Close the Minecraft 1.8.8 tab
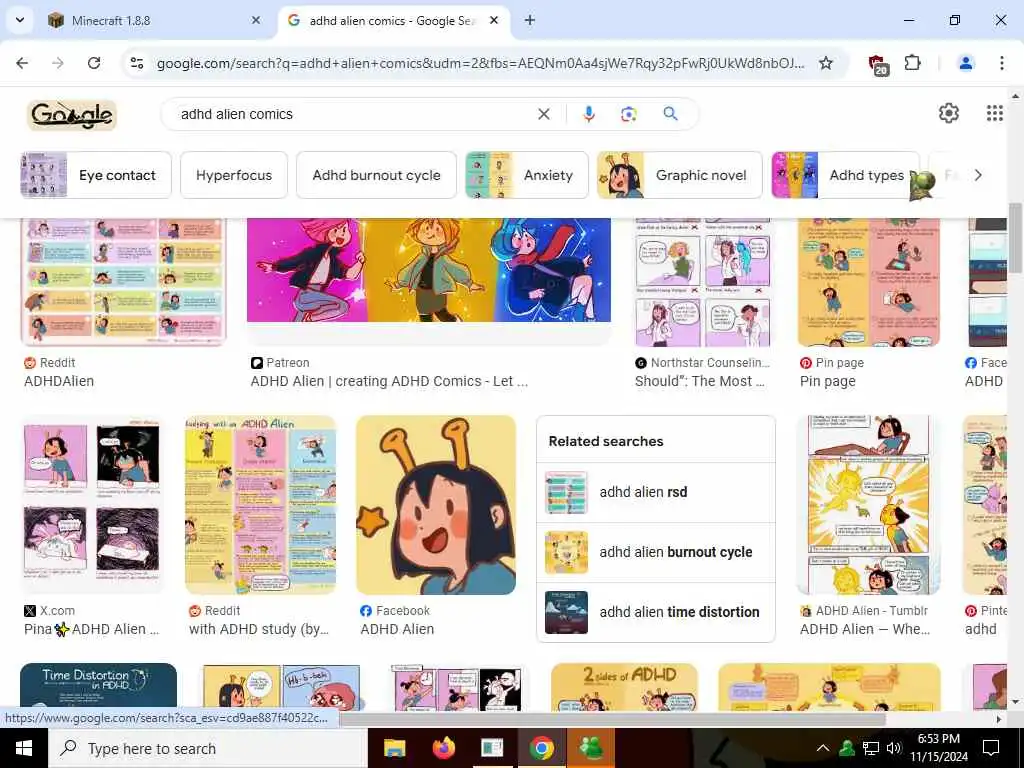The image size is (1024, 768). click(256, 20)
